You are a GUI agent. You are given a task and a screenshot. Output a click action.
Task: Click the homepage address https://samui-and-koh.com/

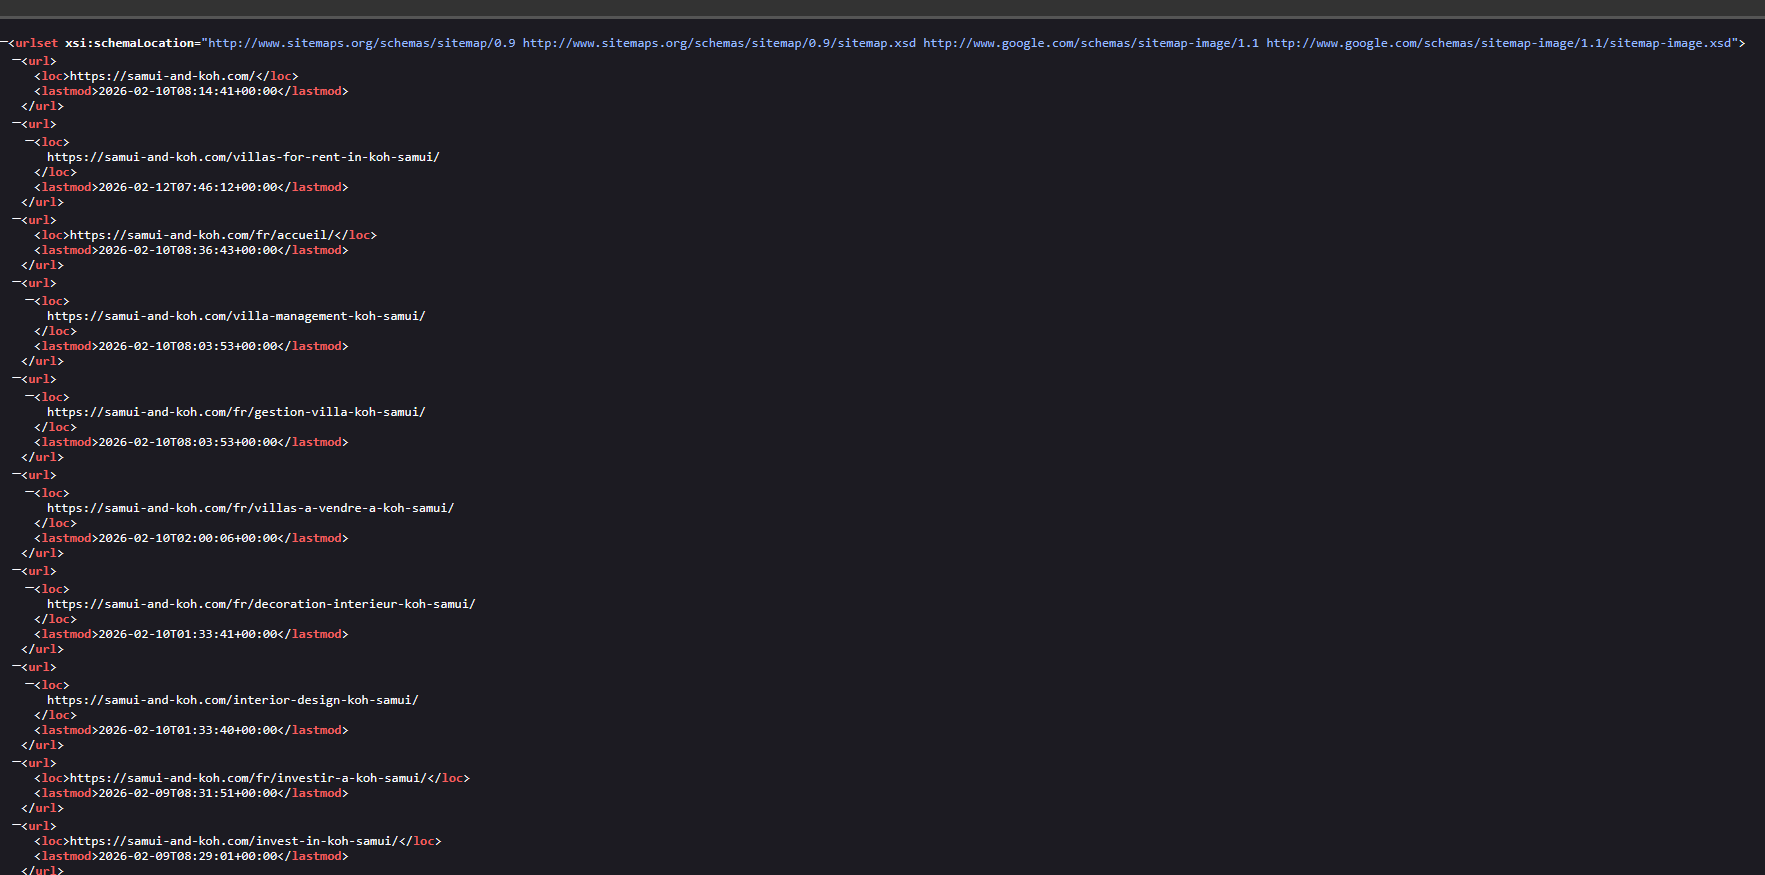click(163, 76)
